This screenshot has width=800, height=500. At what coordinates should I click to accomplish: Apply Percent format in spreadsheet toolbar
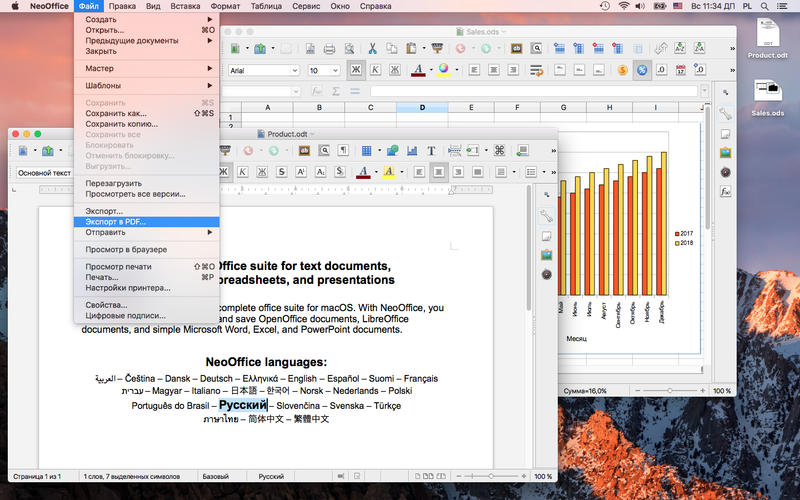641,70
